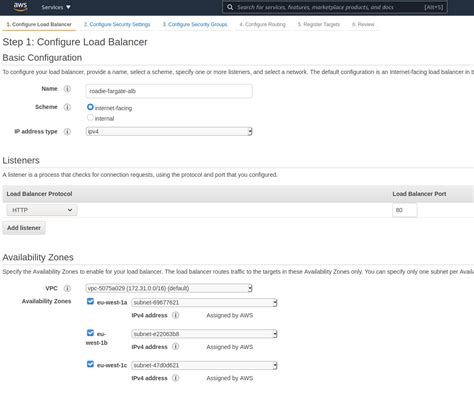Screen dimensions: 474x406
Task: Go to Configure Routing tab
Action: coord(263,24)
